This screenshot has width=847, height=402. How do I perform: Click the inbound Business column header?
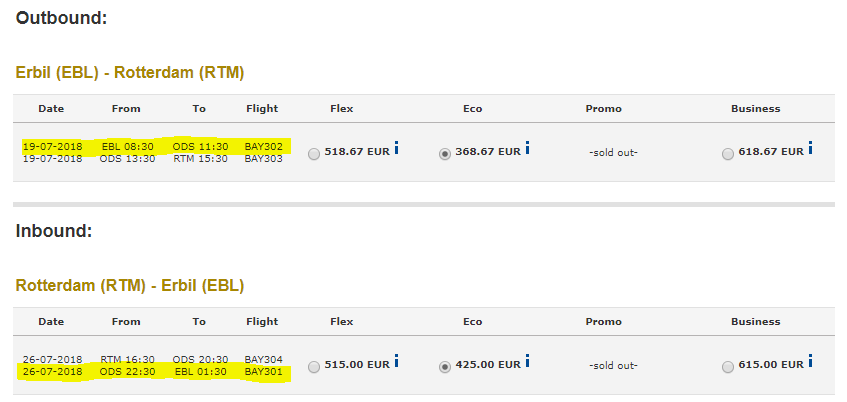click(756, 321)
